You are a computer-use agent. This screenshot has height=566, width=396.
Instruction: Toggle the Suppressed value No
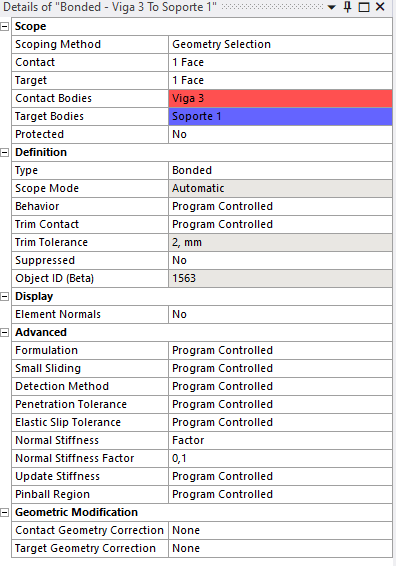[280, 260]
